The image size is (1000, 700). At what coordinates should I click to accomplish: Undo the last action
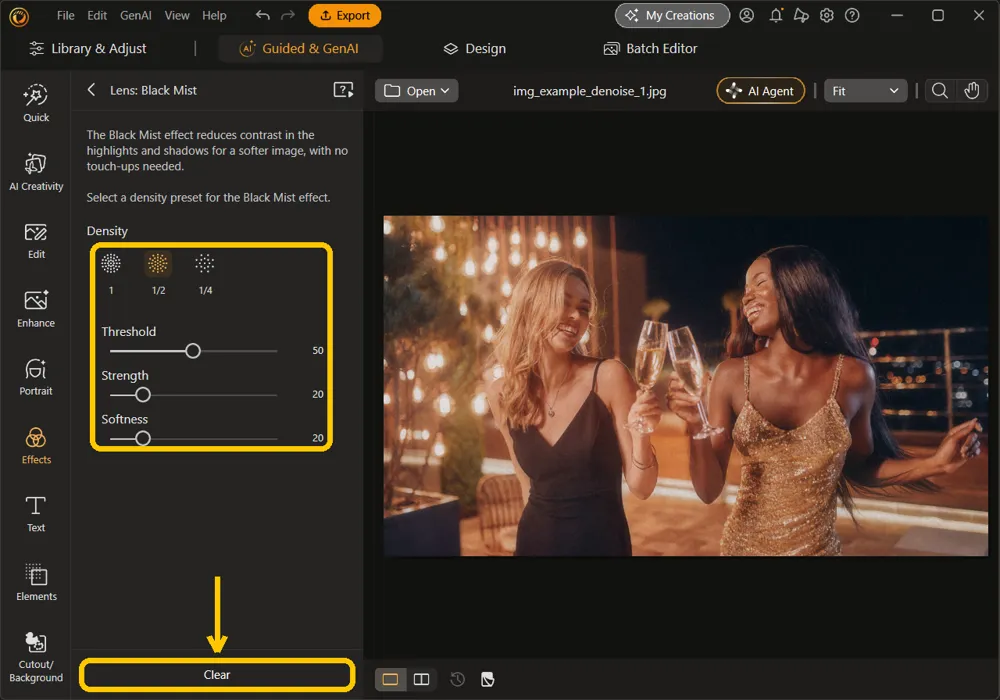(x=262, y=15)
